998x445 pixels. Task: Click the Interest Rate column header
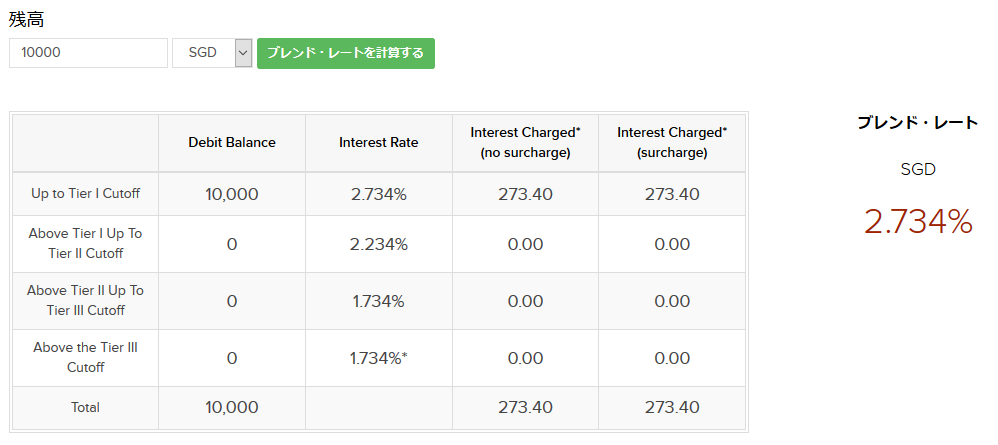[379, 143]
